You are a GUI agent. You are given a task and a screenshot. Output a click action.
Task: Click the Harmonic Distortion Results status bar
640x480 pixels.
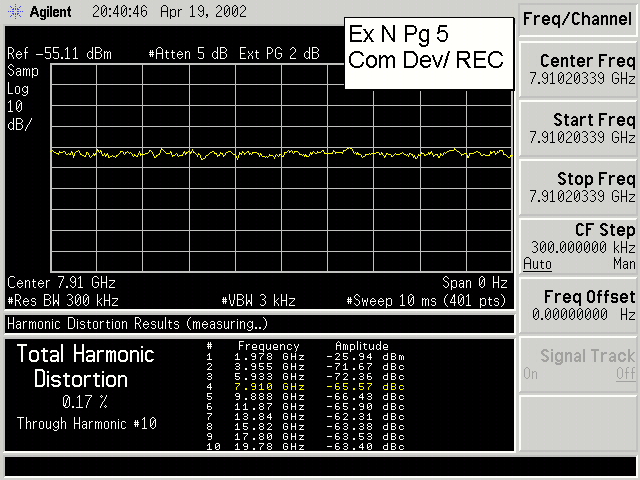pos(259,324)
